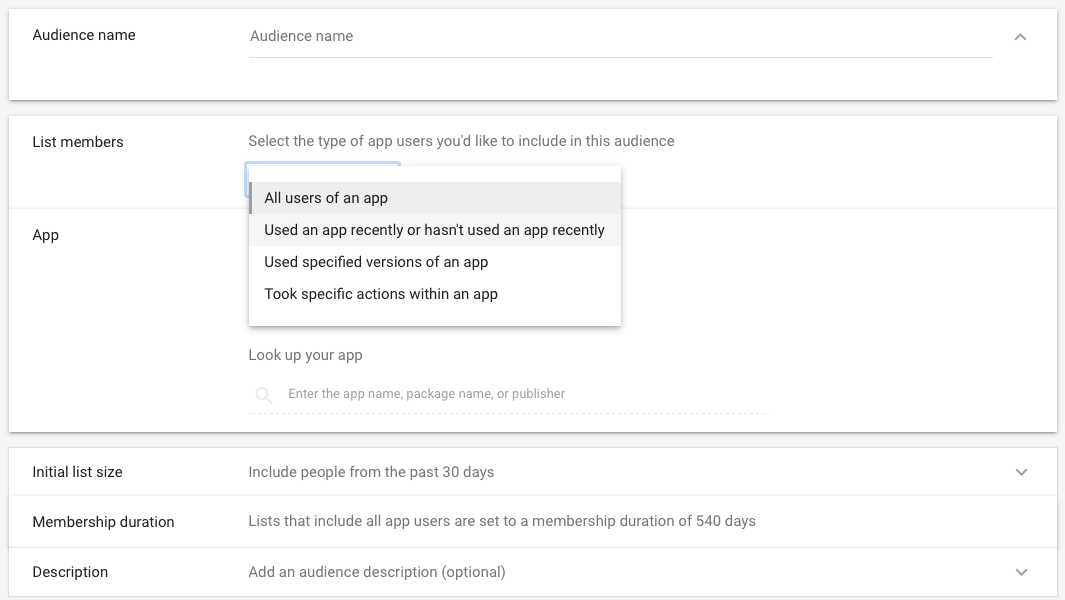
Task: Click the Select the type of app users text
Action: [461, 141]
